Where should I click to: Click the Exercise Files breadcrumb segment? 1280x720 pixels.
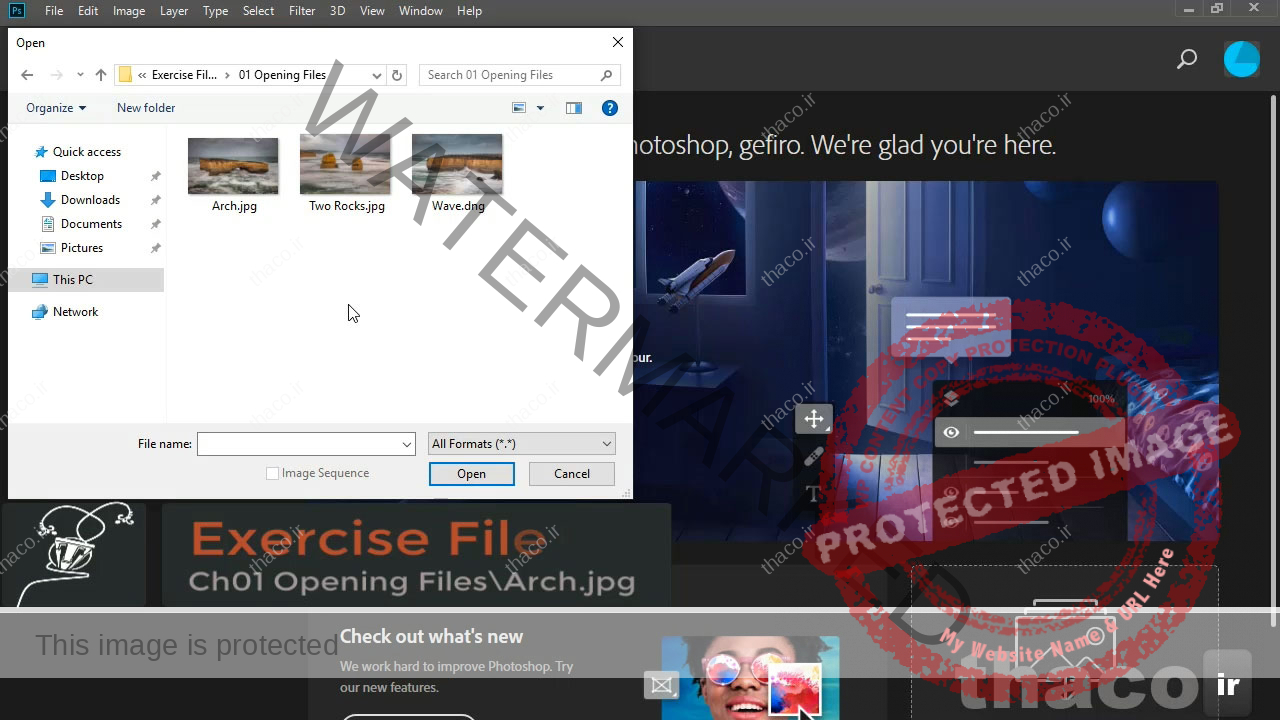[x=184, y=75]
